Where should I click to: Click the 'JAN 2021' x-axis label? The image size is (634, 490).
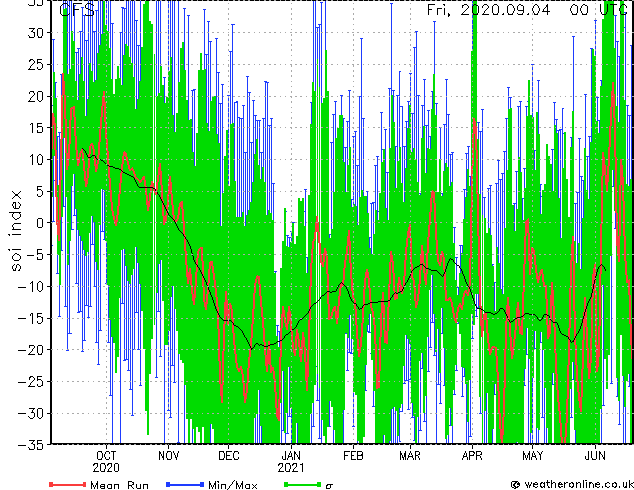point(291,462)
